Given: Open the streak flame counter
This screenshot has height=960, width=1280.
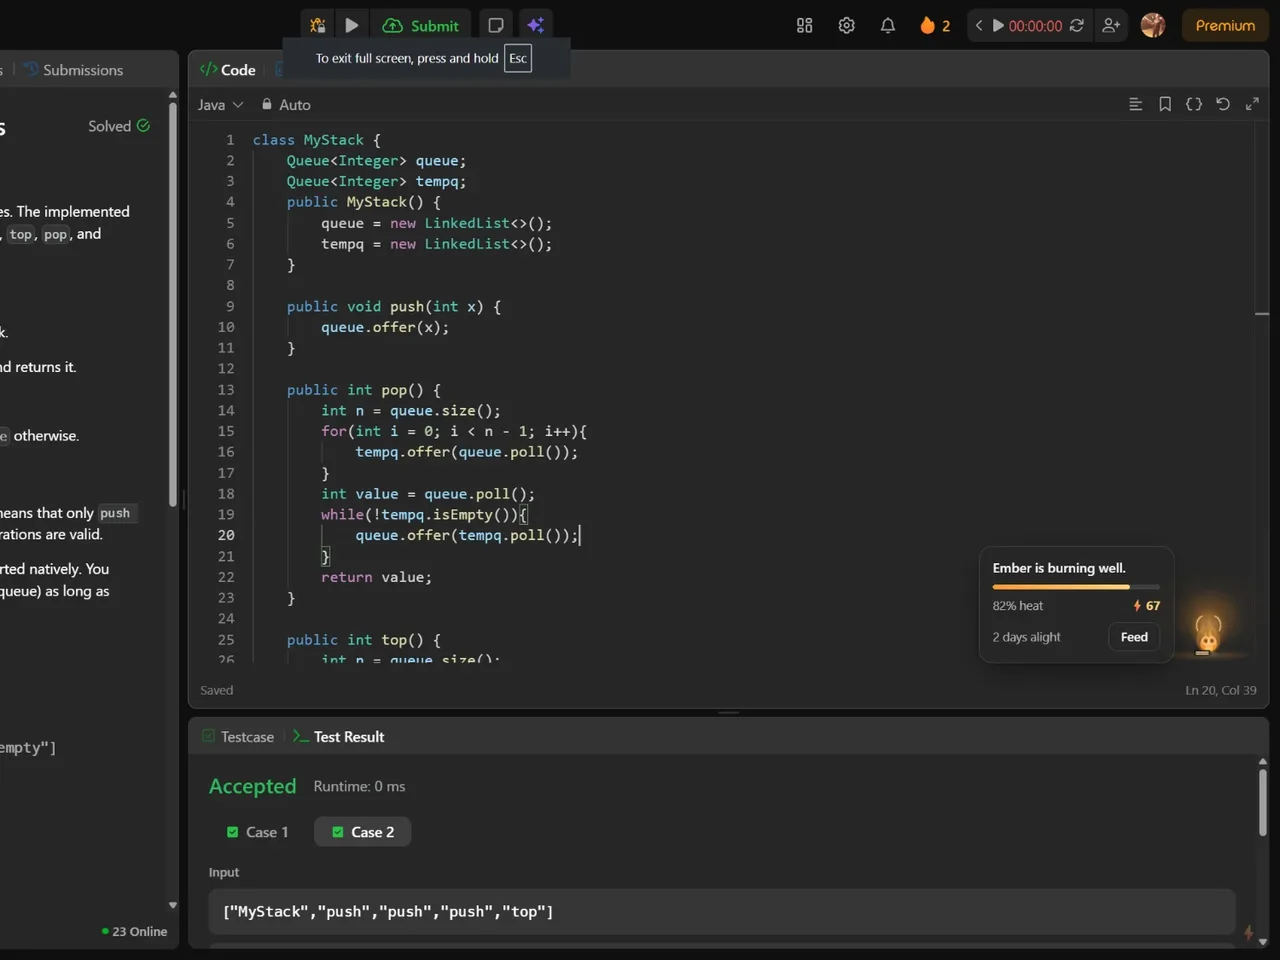Looking at the screenshot, I should 935,25.
